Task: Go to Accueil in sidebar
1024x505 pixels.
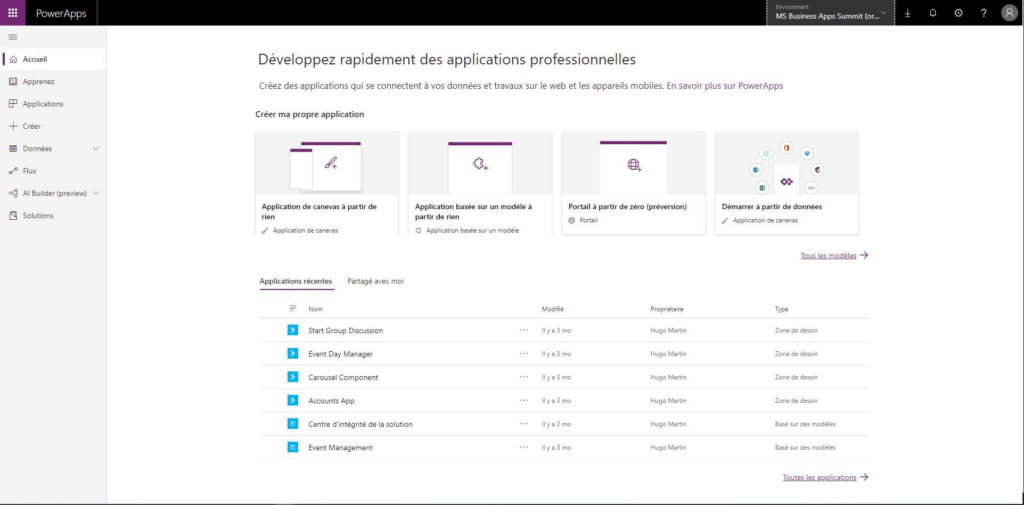Action: (53, 59)
